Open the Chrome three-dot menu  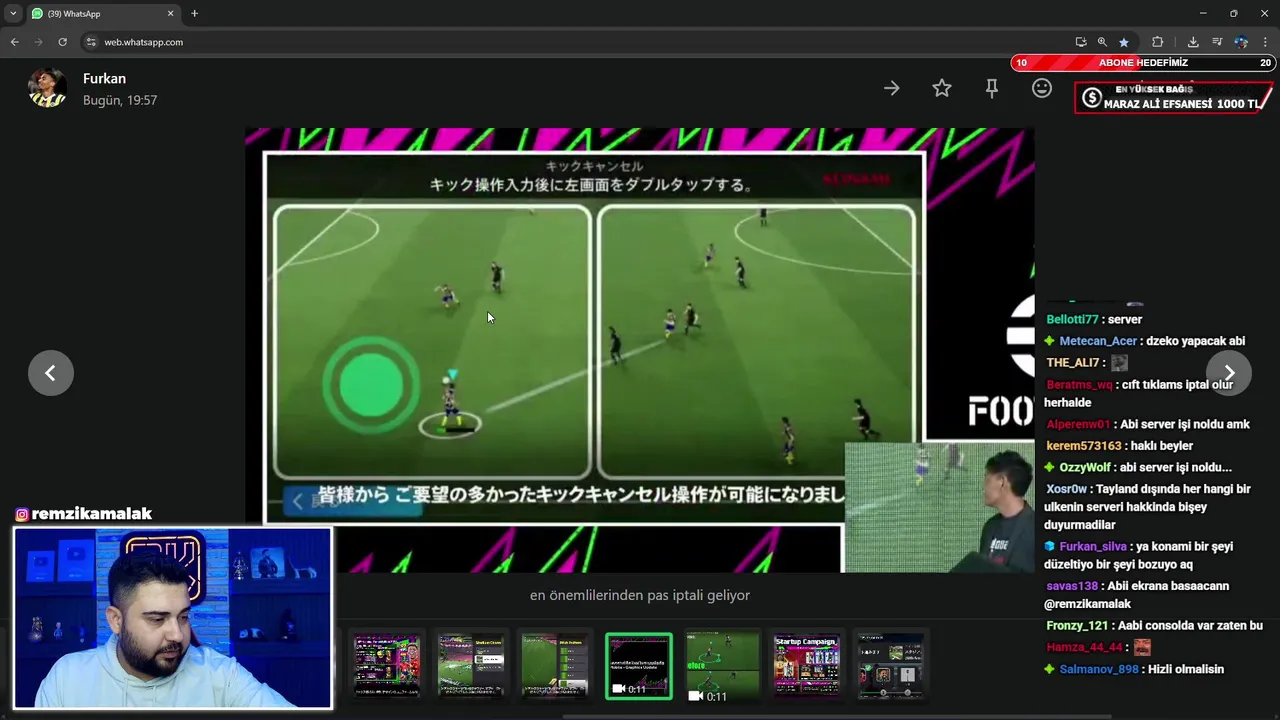pos(1265,42)
